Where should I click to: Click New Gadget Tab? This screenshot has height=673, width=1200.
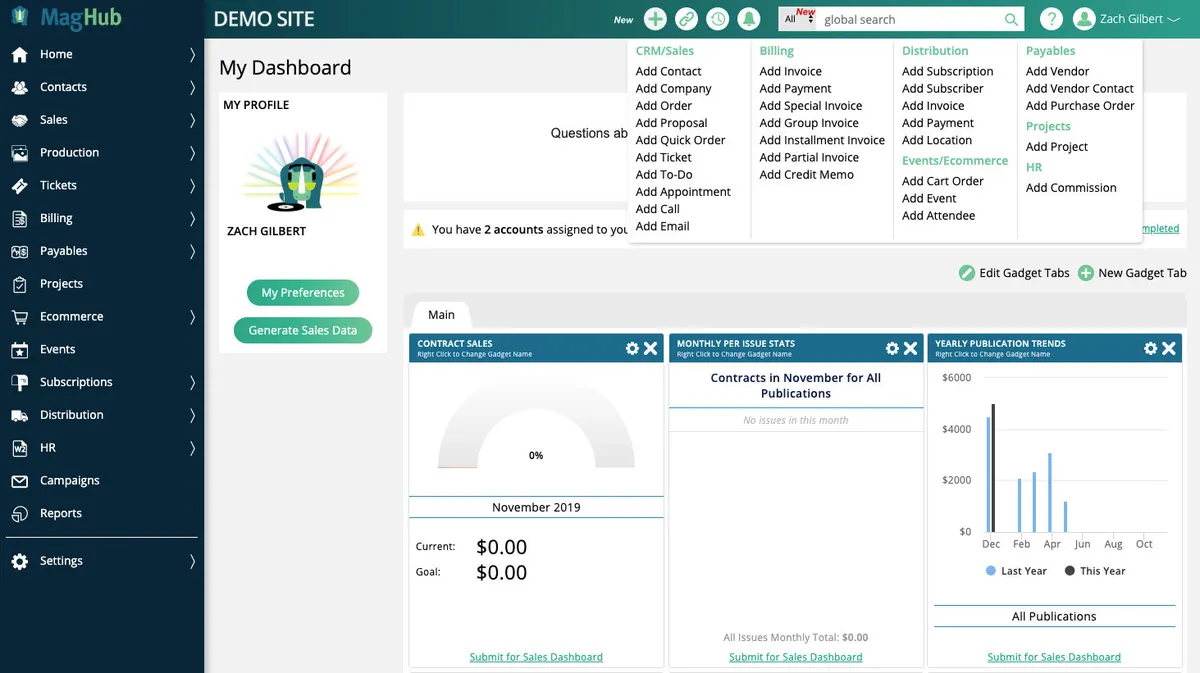click(x=1132, y=273)
